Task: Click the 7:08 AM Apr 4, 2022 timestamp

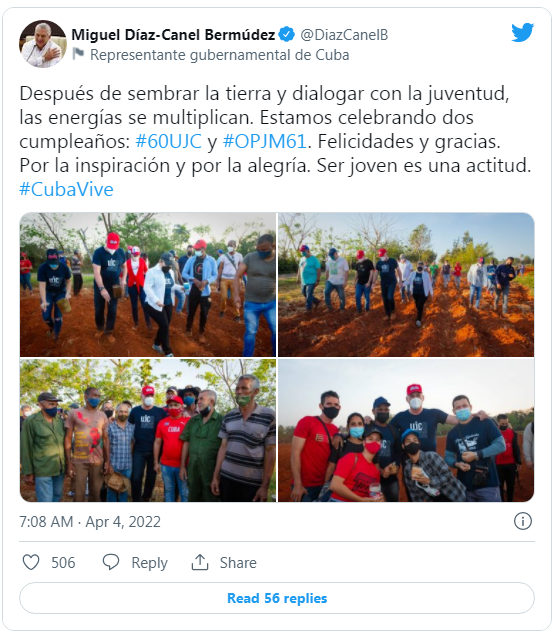Action: tap(90, 522)
